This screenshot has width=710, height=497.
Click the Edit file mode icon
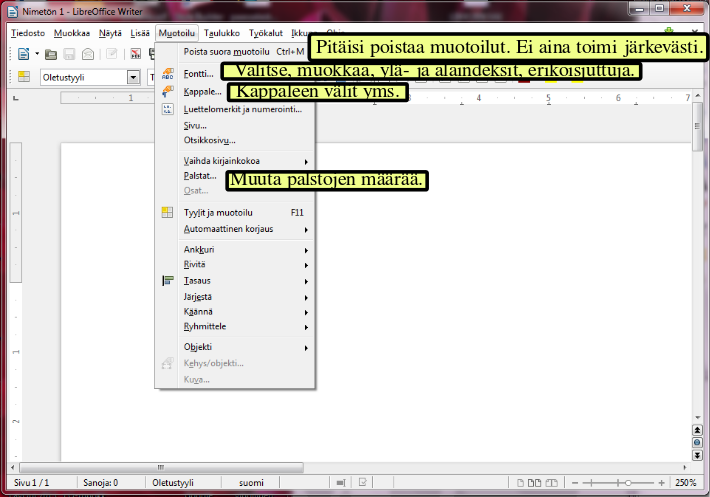click(111, 54)
